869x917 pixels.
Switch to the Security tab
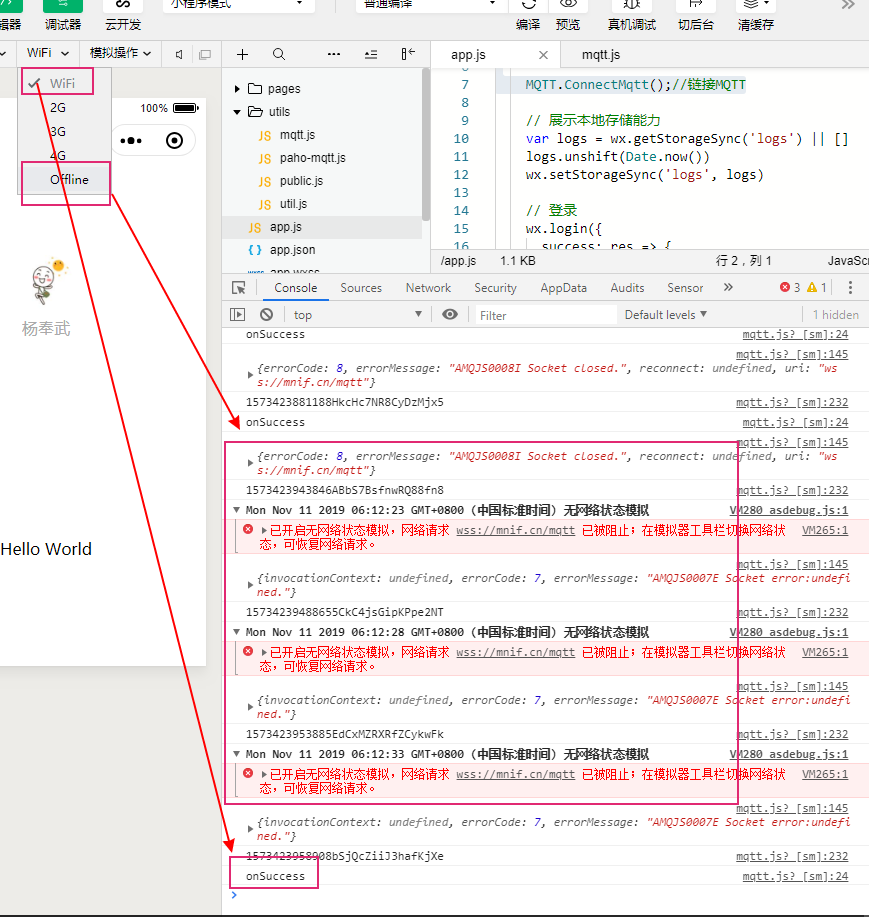point(495,288)
